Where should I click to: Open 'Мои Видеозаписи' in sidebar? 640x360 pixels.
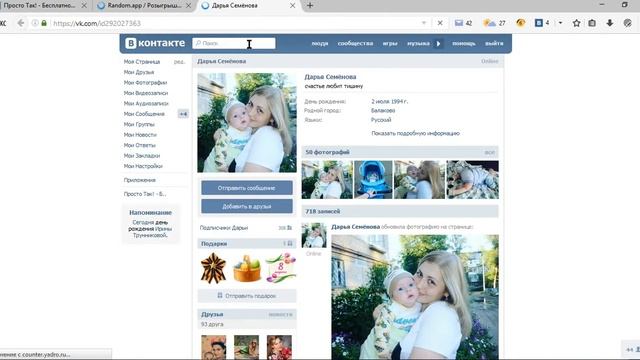tap(146, 93)
